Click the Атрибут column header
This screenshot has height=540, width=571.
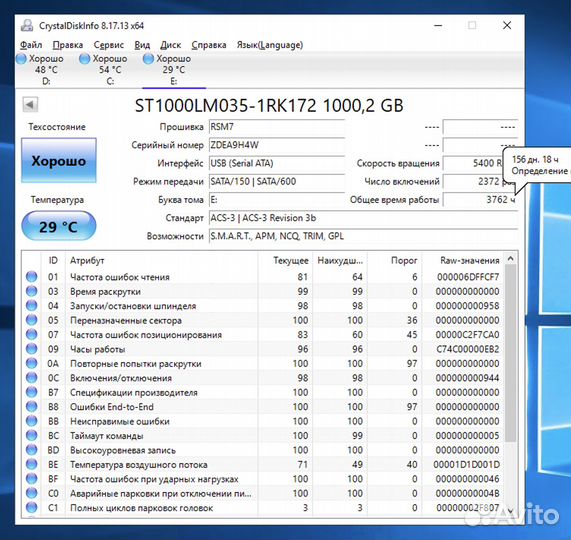coord(161,260)
